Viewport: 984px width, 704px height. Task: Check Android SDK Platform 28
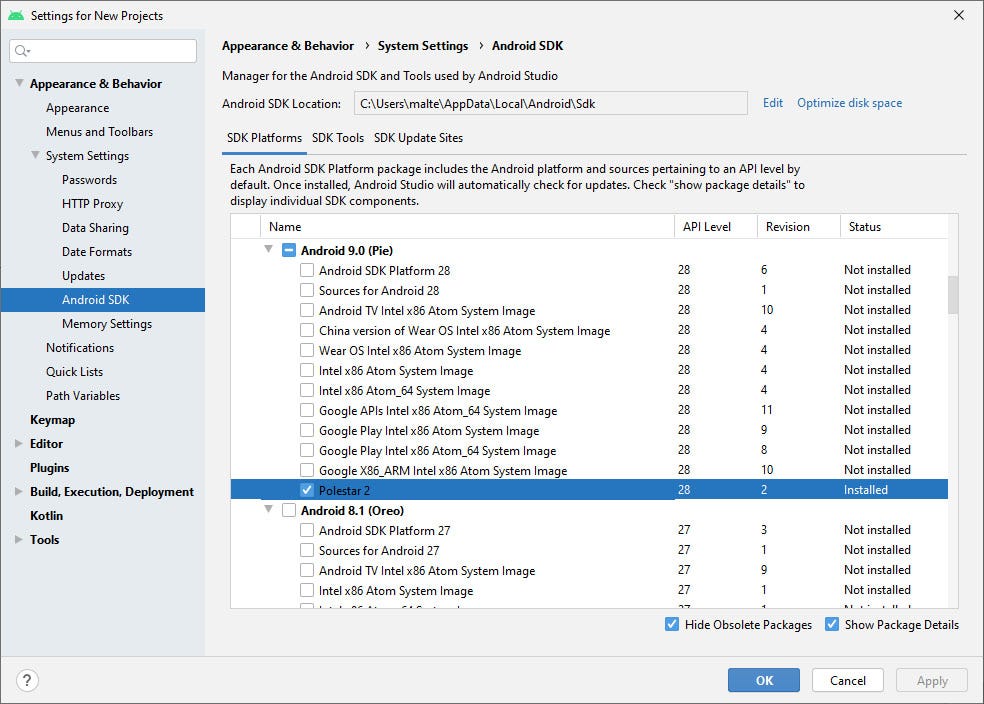[307, 270]
